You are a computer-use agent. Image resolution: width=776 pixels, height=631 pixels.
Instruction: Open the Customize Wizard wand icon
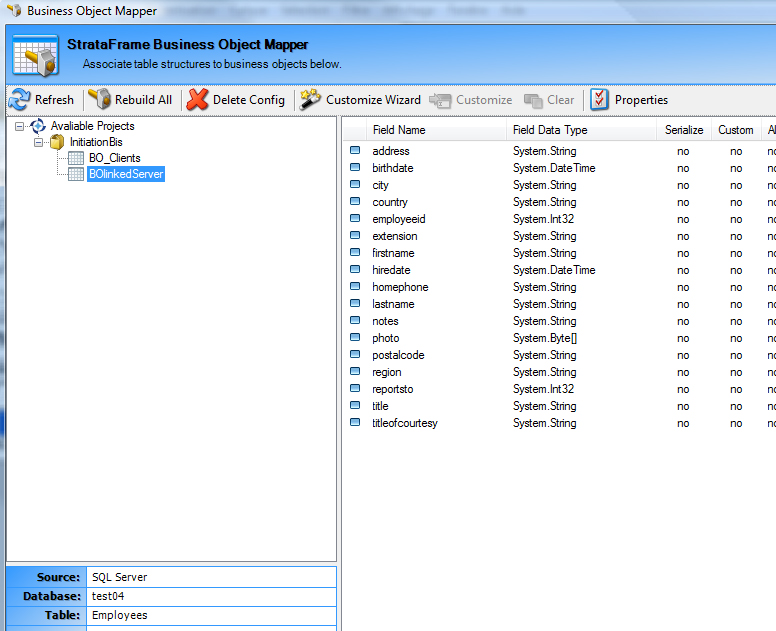(310, 100)
